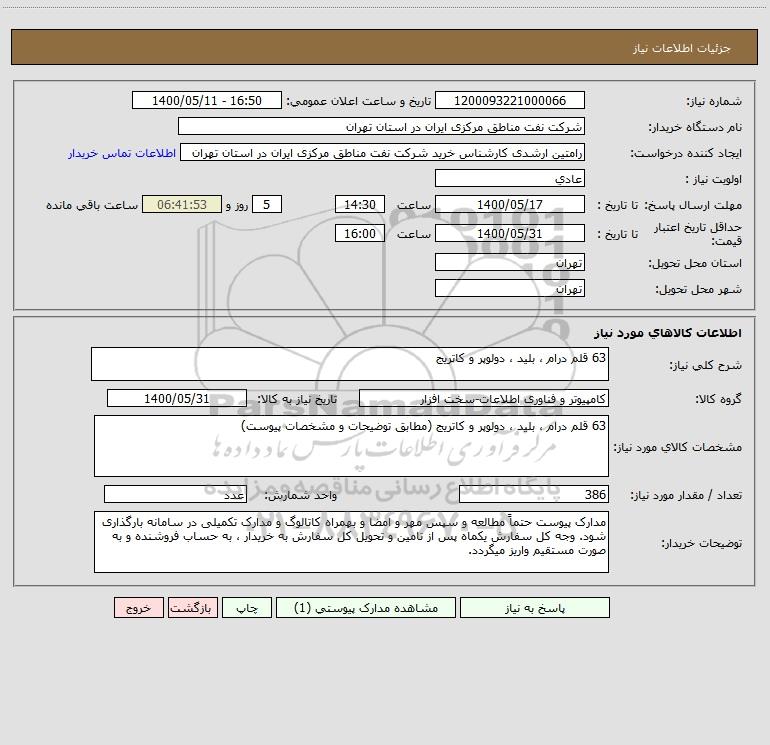Click the چاپ print button
This screenshot has height=745, width=770.
point(247,608)
